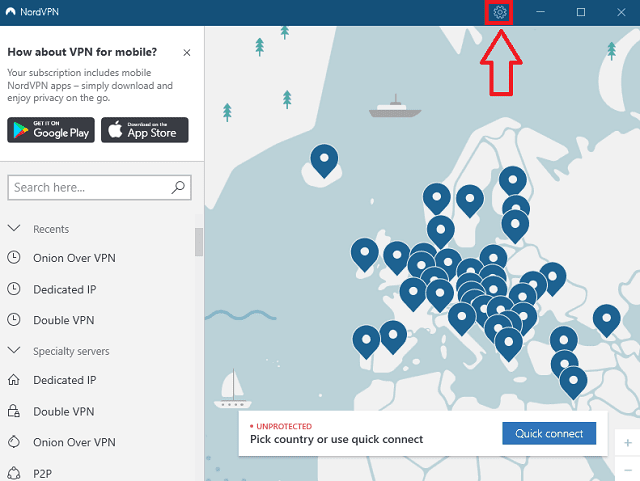Select recent Onion Over VPN clock icon
The image size is (640, 481).
pos(14,258)
